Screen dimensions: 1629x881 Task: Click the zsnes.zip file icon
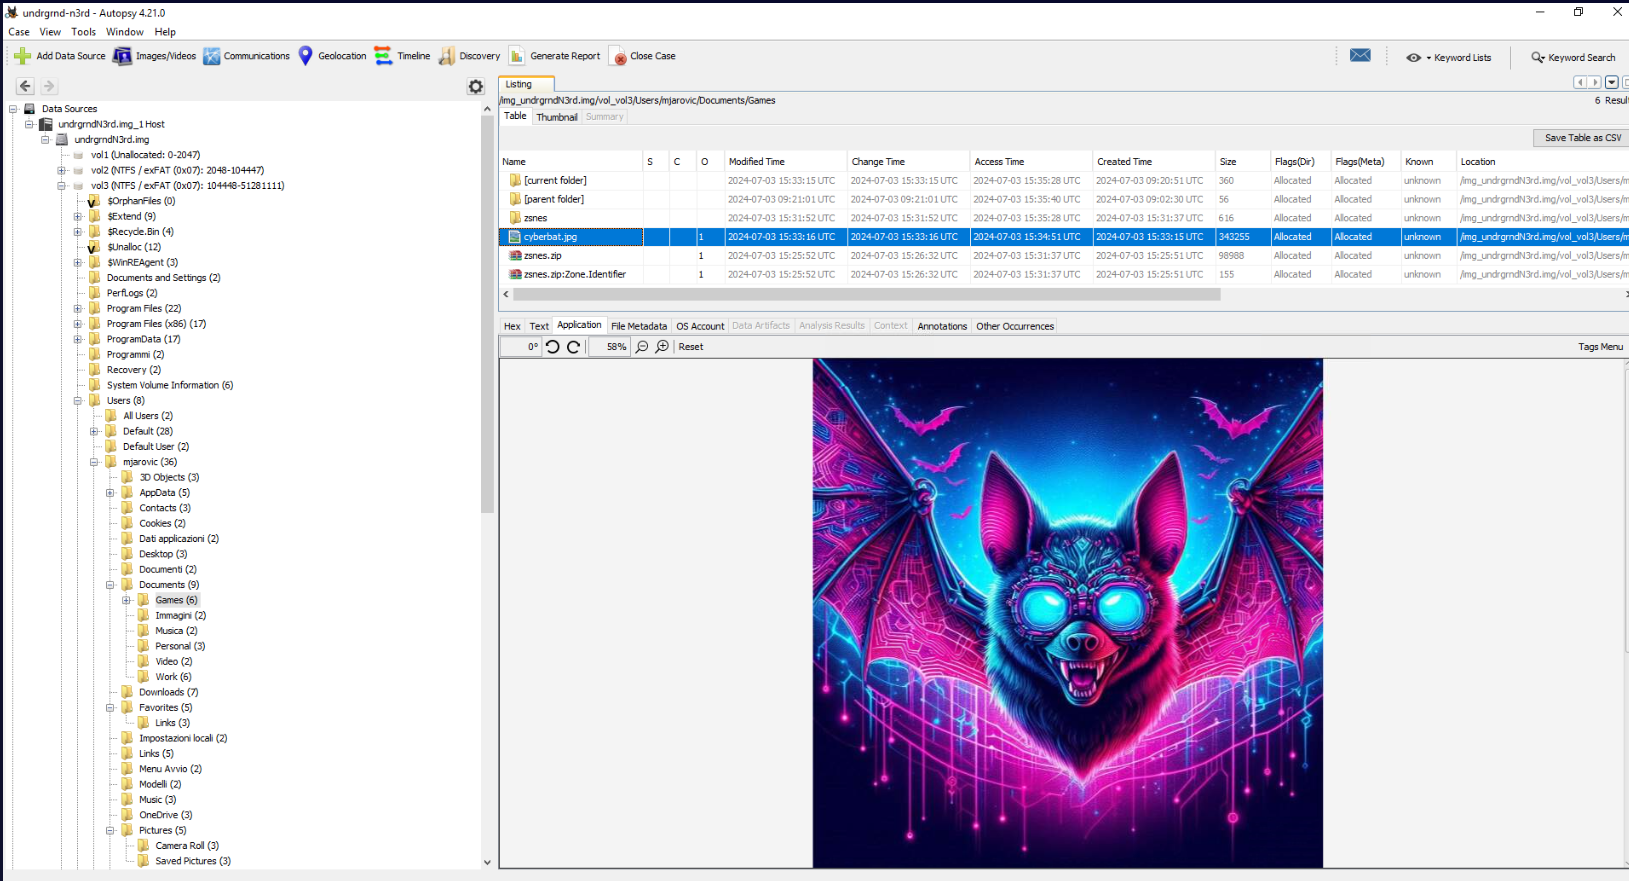pos(515,256)
